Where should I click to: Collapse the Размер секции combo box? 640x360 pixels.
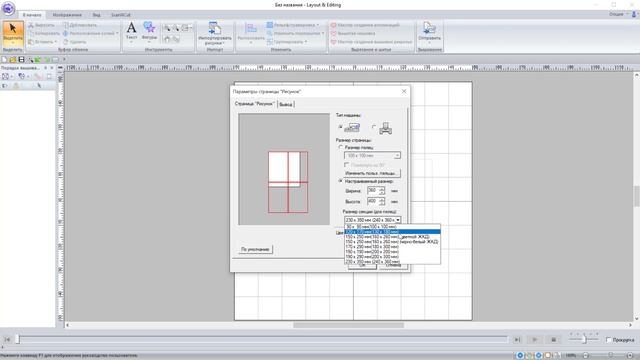click(398, 220)
